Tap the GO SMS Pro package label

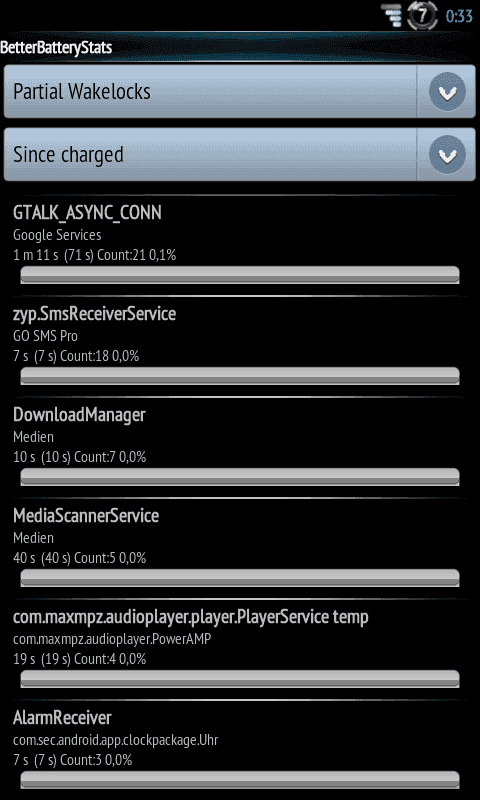click(45, 336)
